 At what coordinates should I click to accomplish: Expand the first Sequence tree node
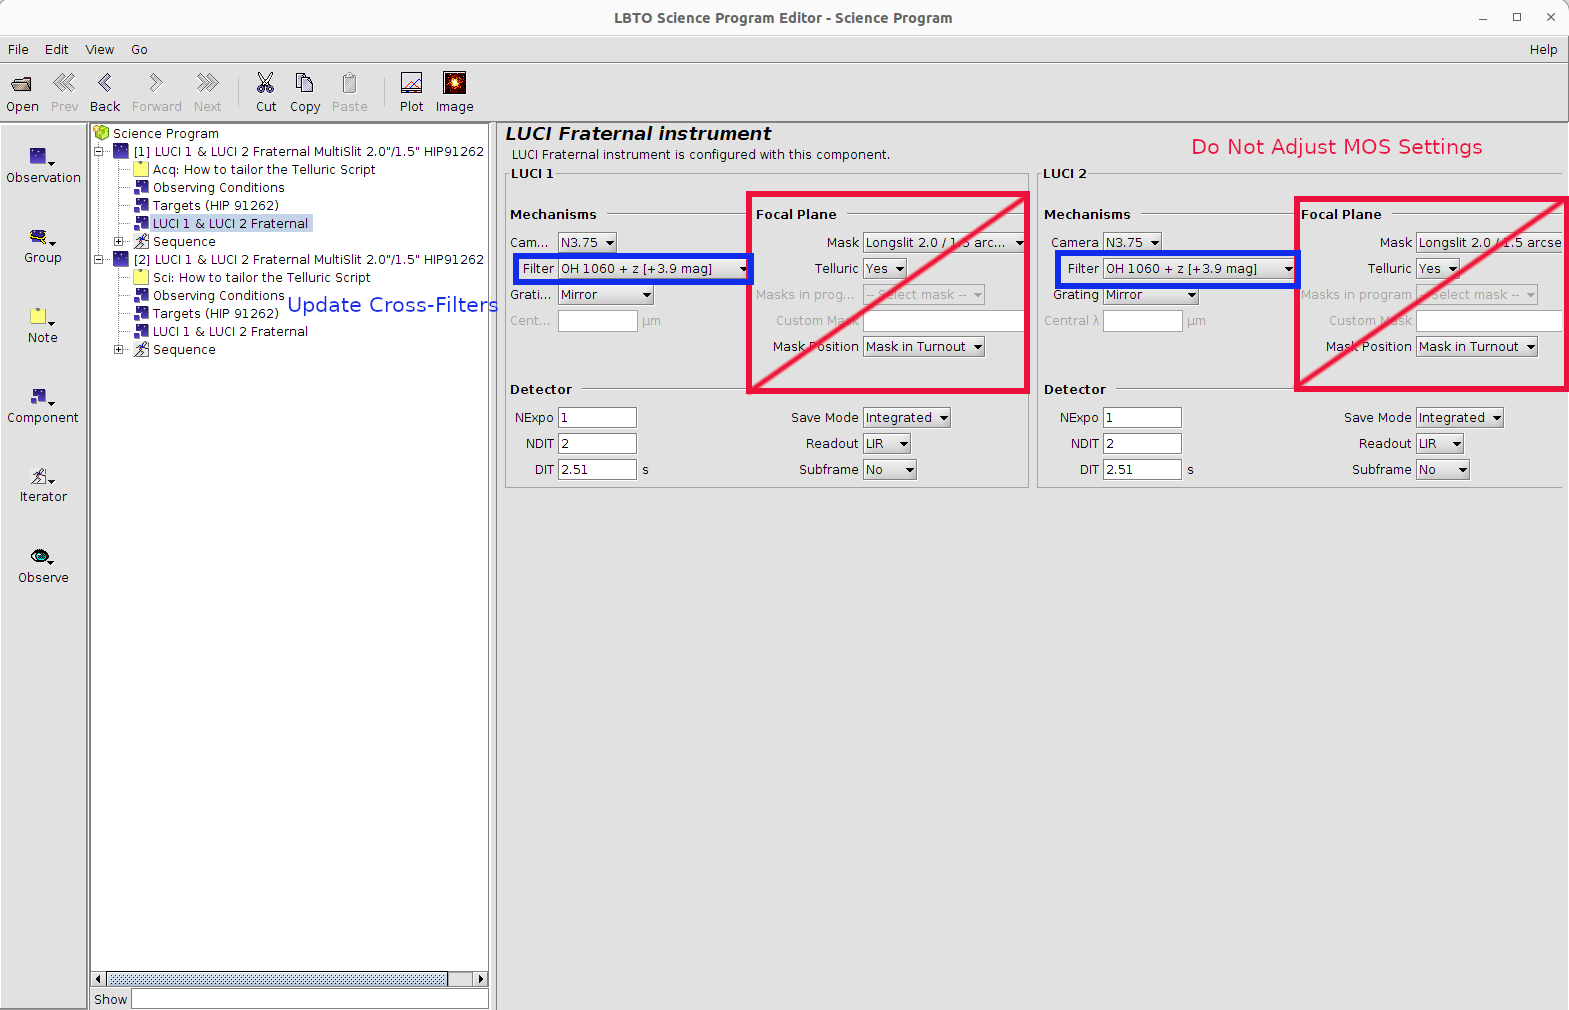click(x=119, y=242)
